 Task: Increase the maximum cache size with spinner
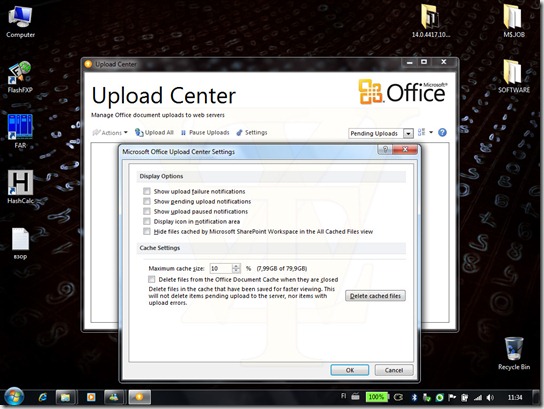point(236,266)
